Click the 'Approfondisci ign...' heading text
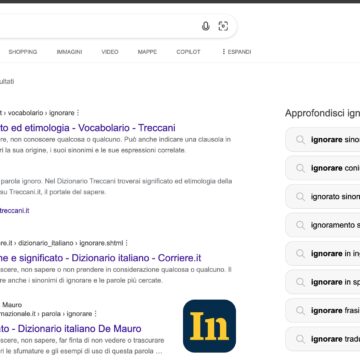This screenshot has width=360, height=360. (x=322, y=113)
